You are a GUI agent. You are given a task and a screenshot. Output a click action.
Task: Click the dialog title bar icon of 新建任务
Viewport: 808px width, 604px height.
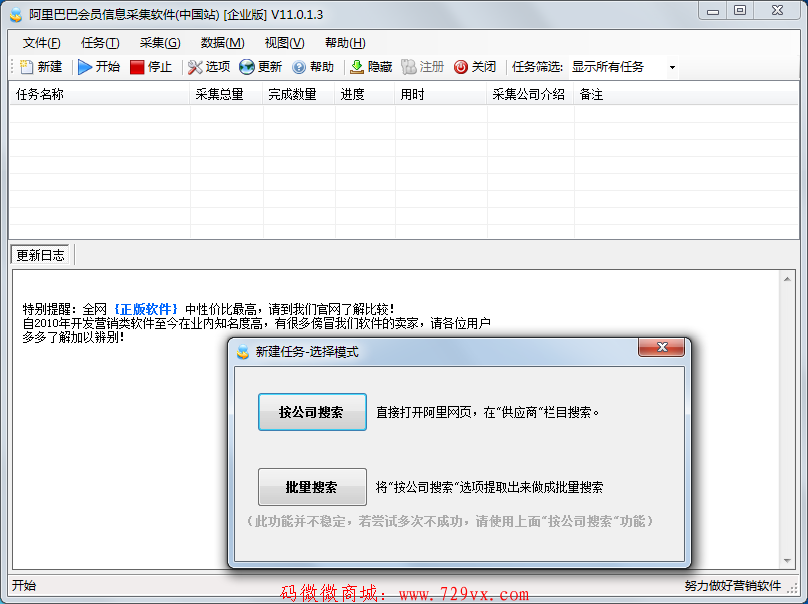point(243,353)
